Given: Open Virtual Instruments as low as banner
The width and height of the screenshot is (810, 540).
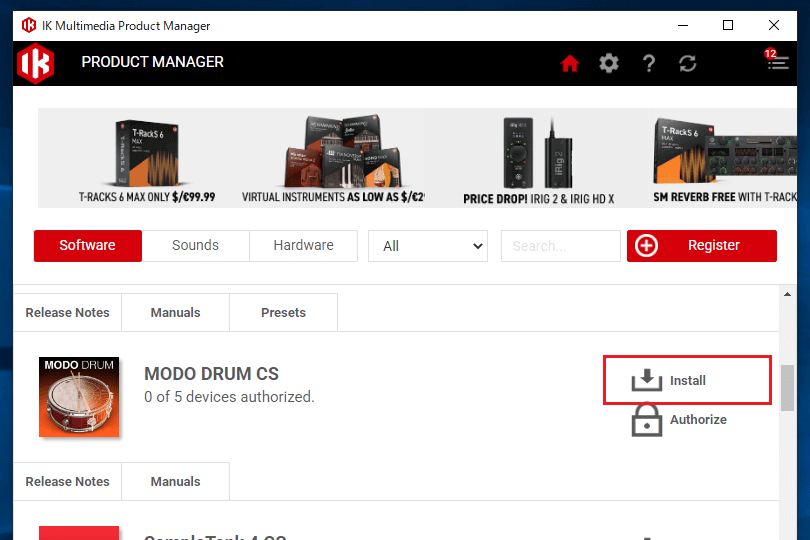Looking at the screenshot, I should [x=334, y=159].
